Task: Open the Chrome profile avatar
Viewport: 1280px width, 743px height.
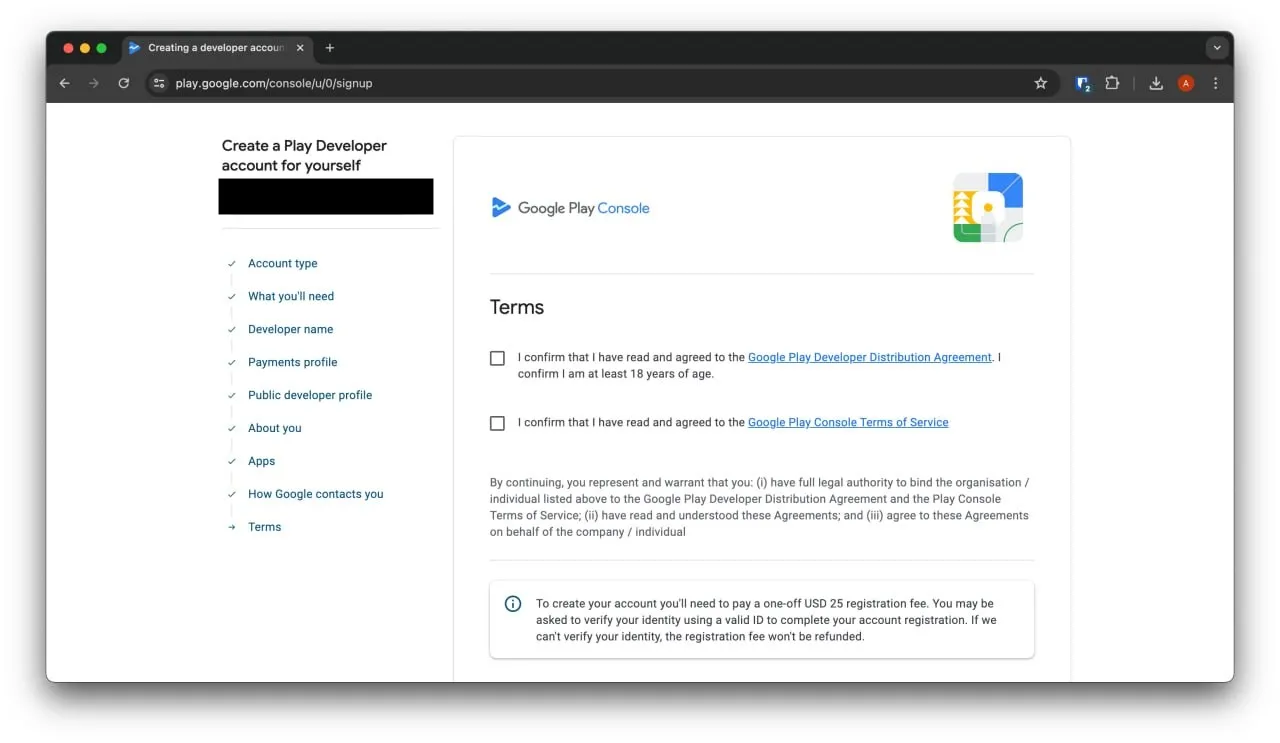Action: coord(1186,84)
